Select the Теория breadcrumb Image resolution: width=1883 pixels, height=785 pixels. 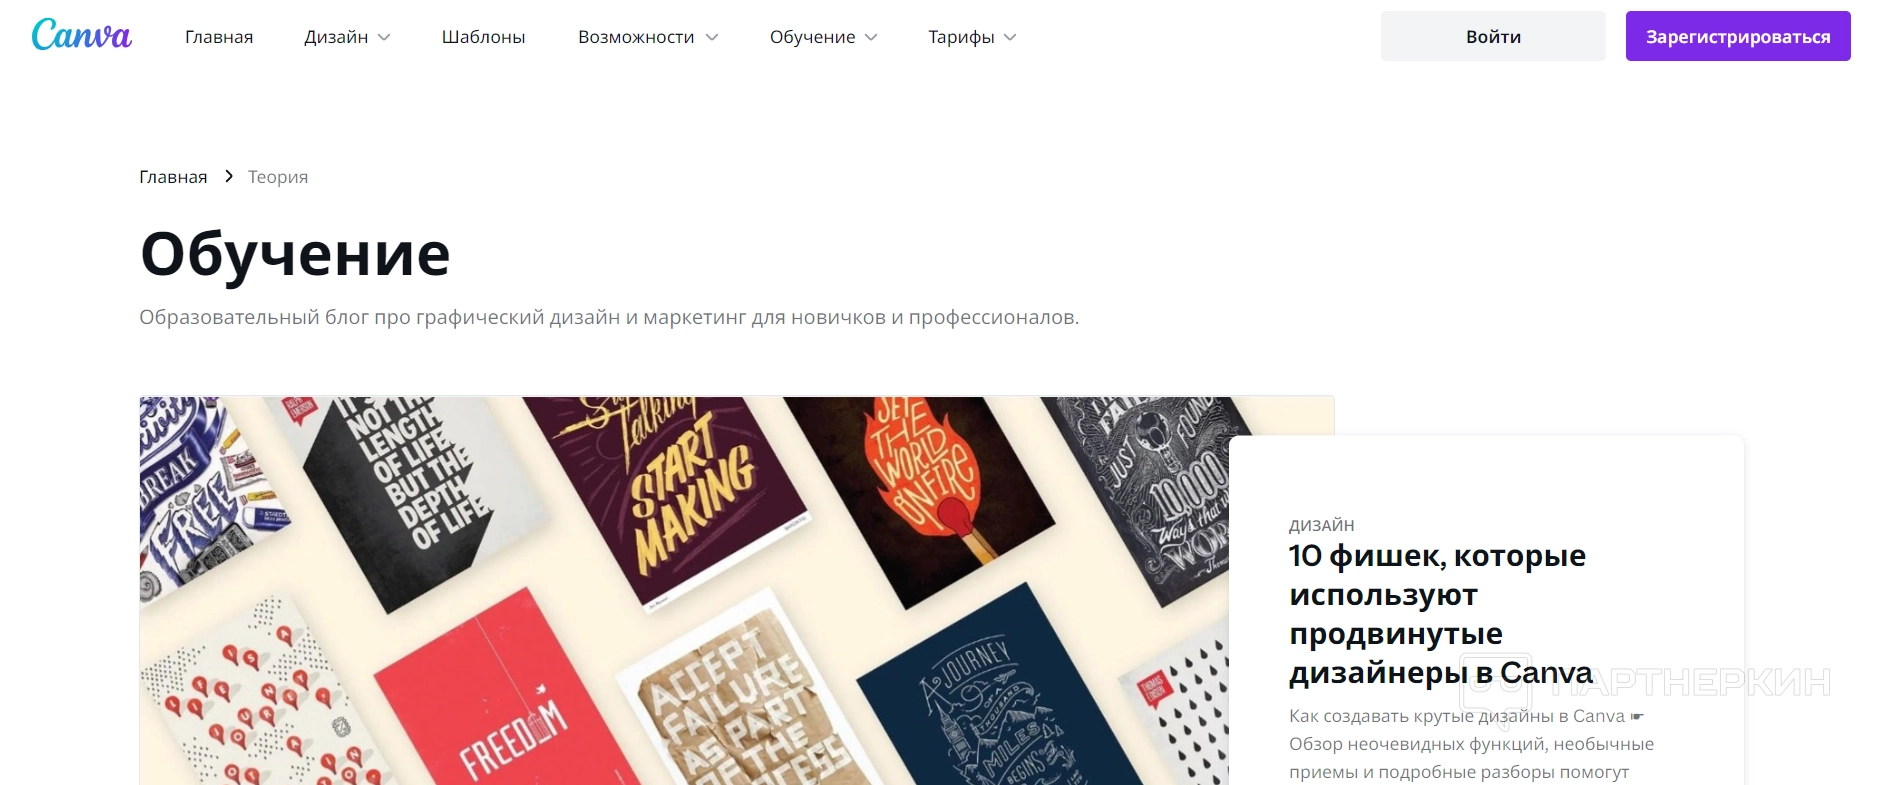[x=278, y=177]
